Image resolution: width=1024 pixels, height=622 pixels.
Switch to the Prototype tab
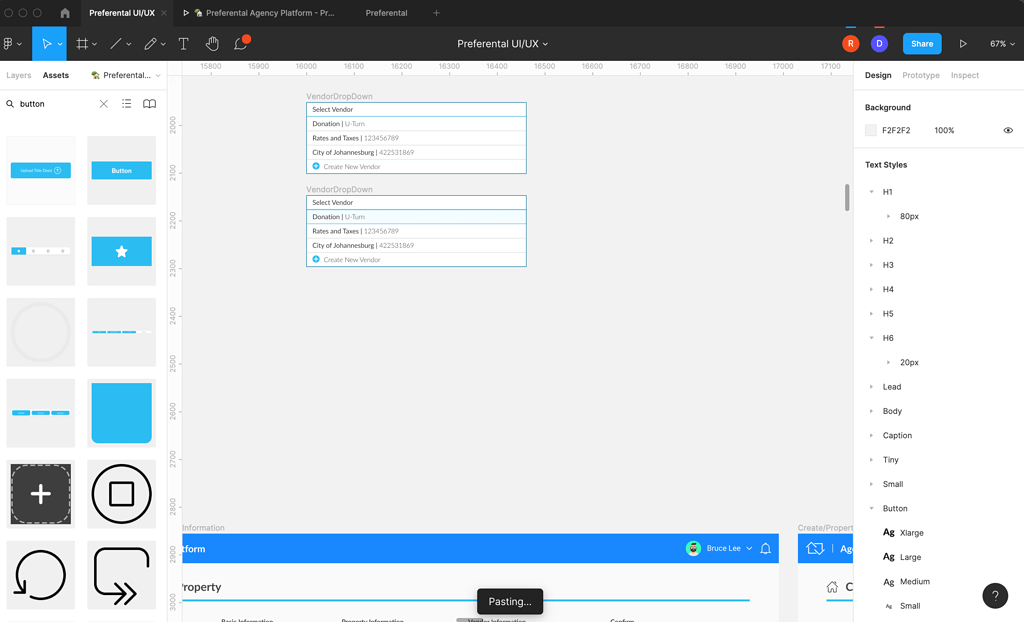921,75
